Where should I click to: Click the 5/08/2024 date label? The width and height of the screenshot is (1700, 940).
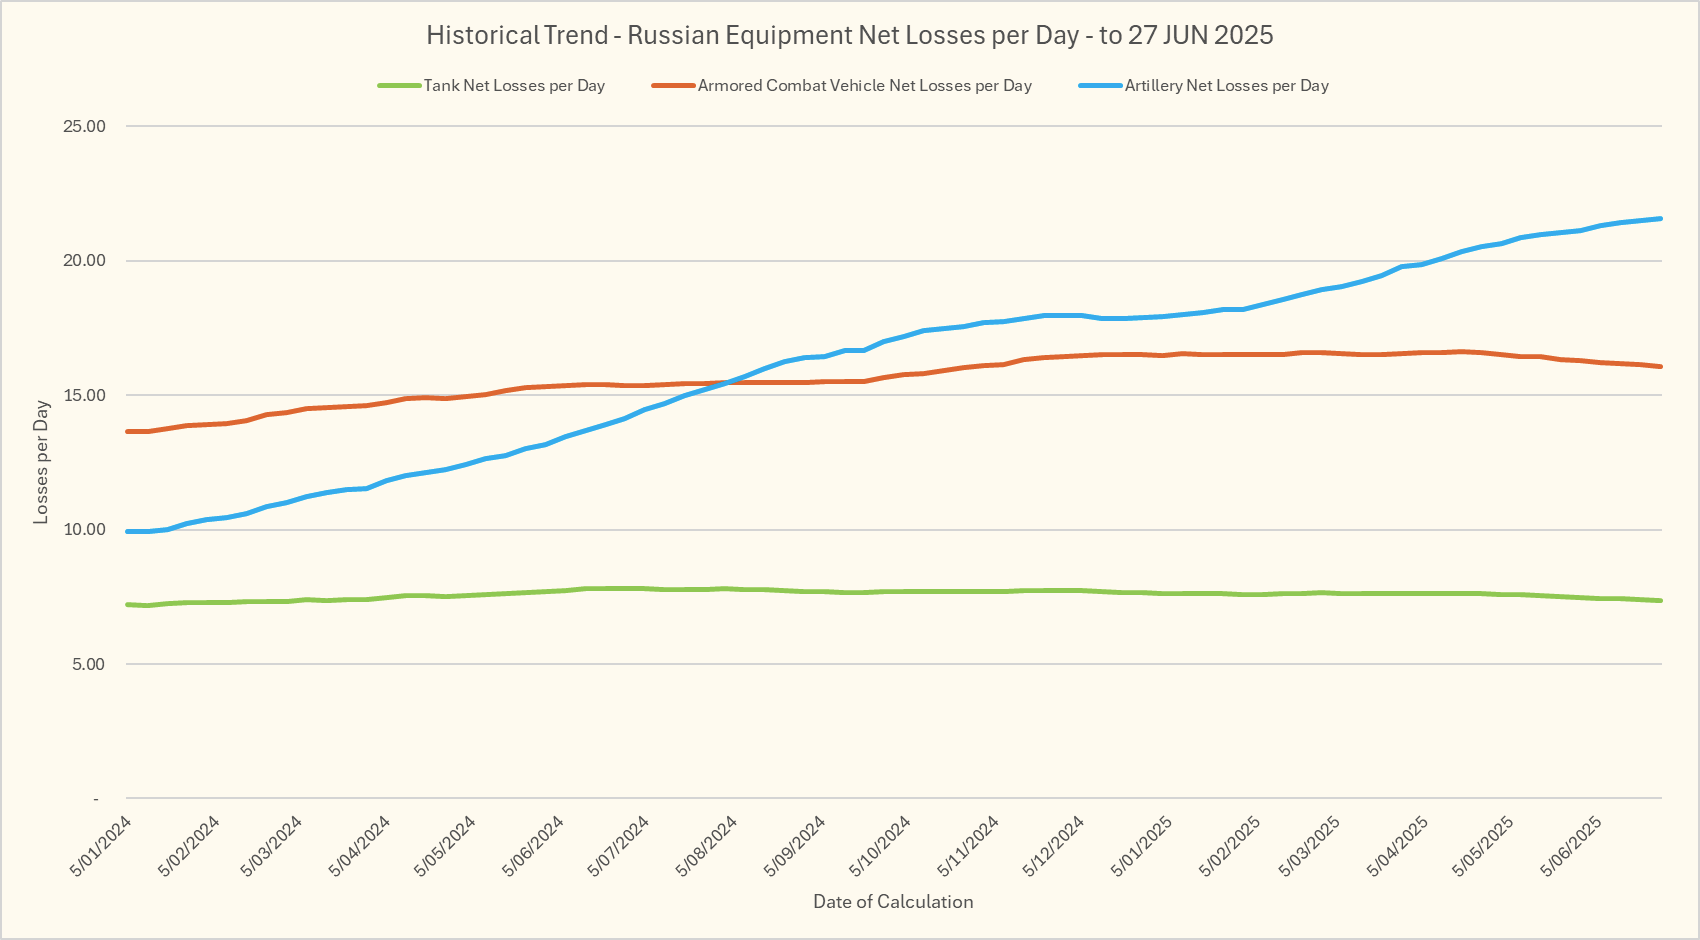(x=707, y=846)
